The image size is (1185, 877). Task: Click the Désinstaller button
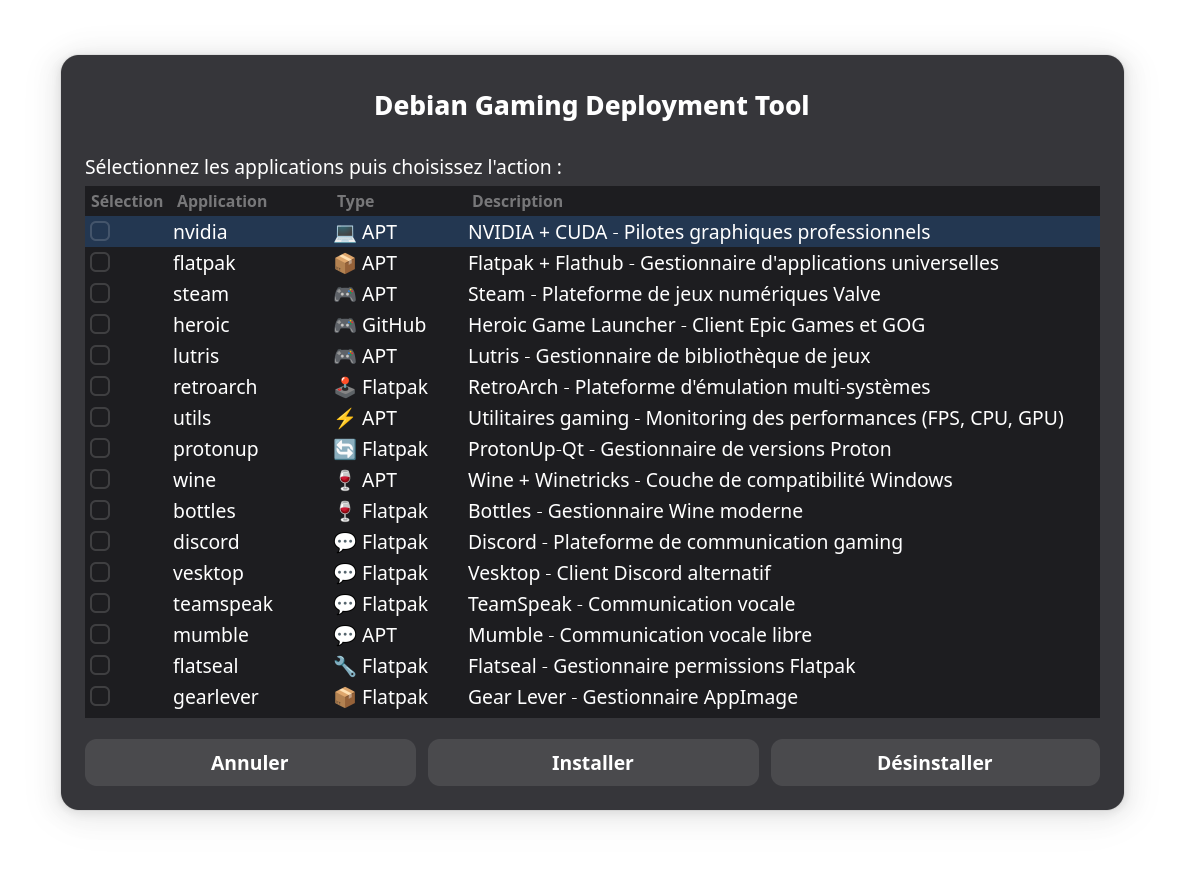(934, 762)
